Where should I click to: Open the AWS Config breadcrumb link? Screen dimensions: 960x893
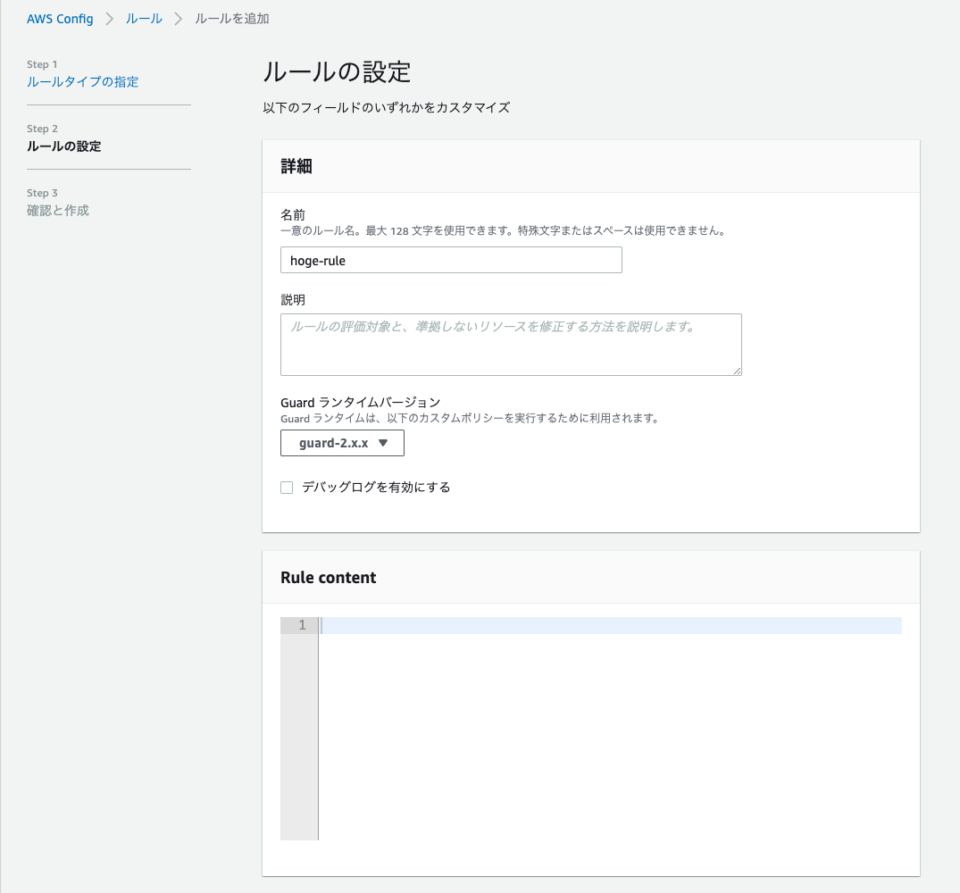coord(59,18)
